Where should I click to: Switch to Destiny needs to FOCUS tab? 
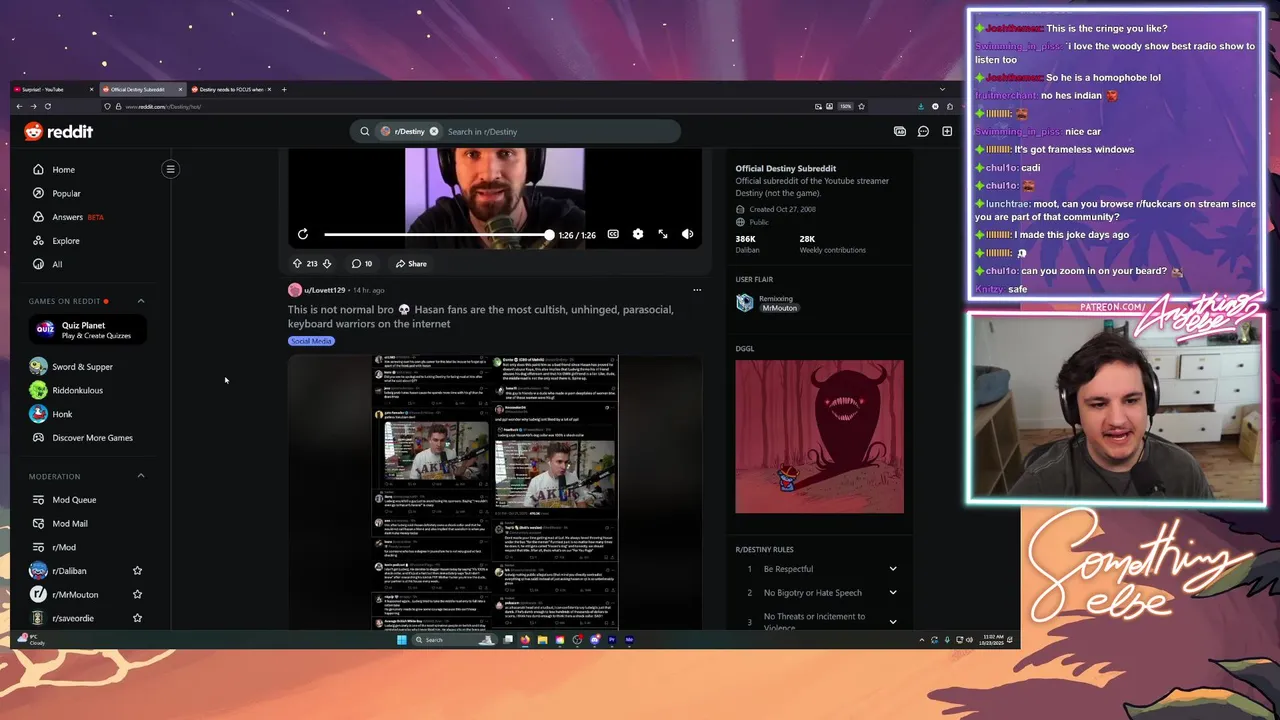(229, 89)
